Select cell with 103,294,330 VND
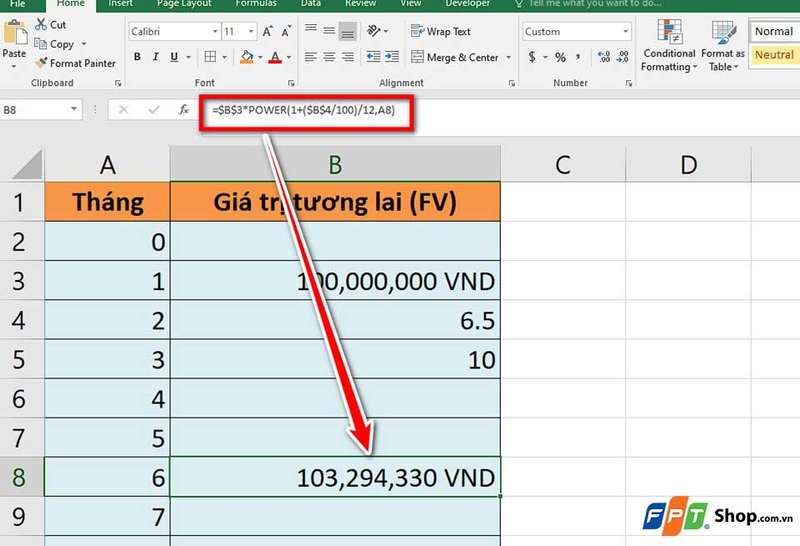800x546 pixels. click(x=335, y=477)
